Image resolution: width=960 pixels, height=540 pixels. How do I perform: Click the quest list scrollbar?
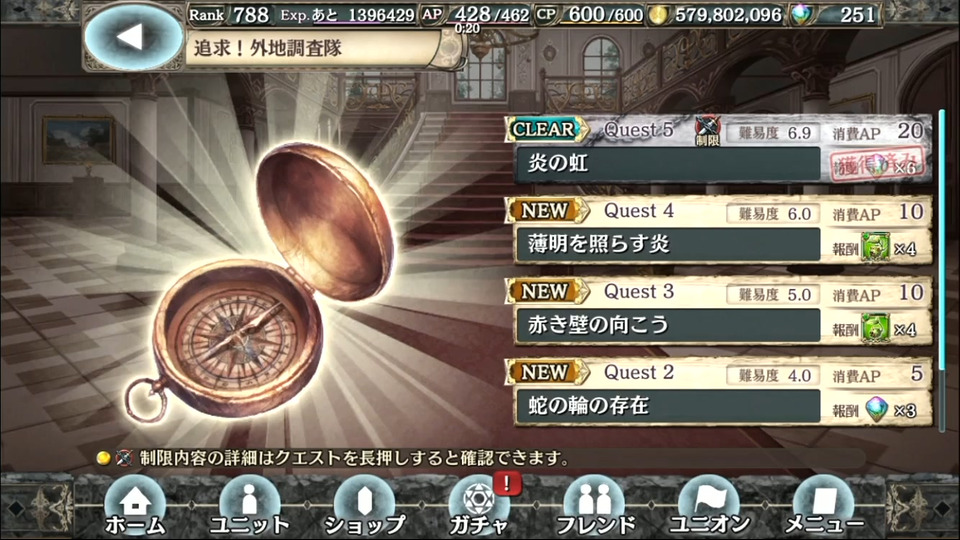click(x=942, y=269)
